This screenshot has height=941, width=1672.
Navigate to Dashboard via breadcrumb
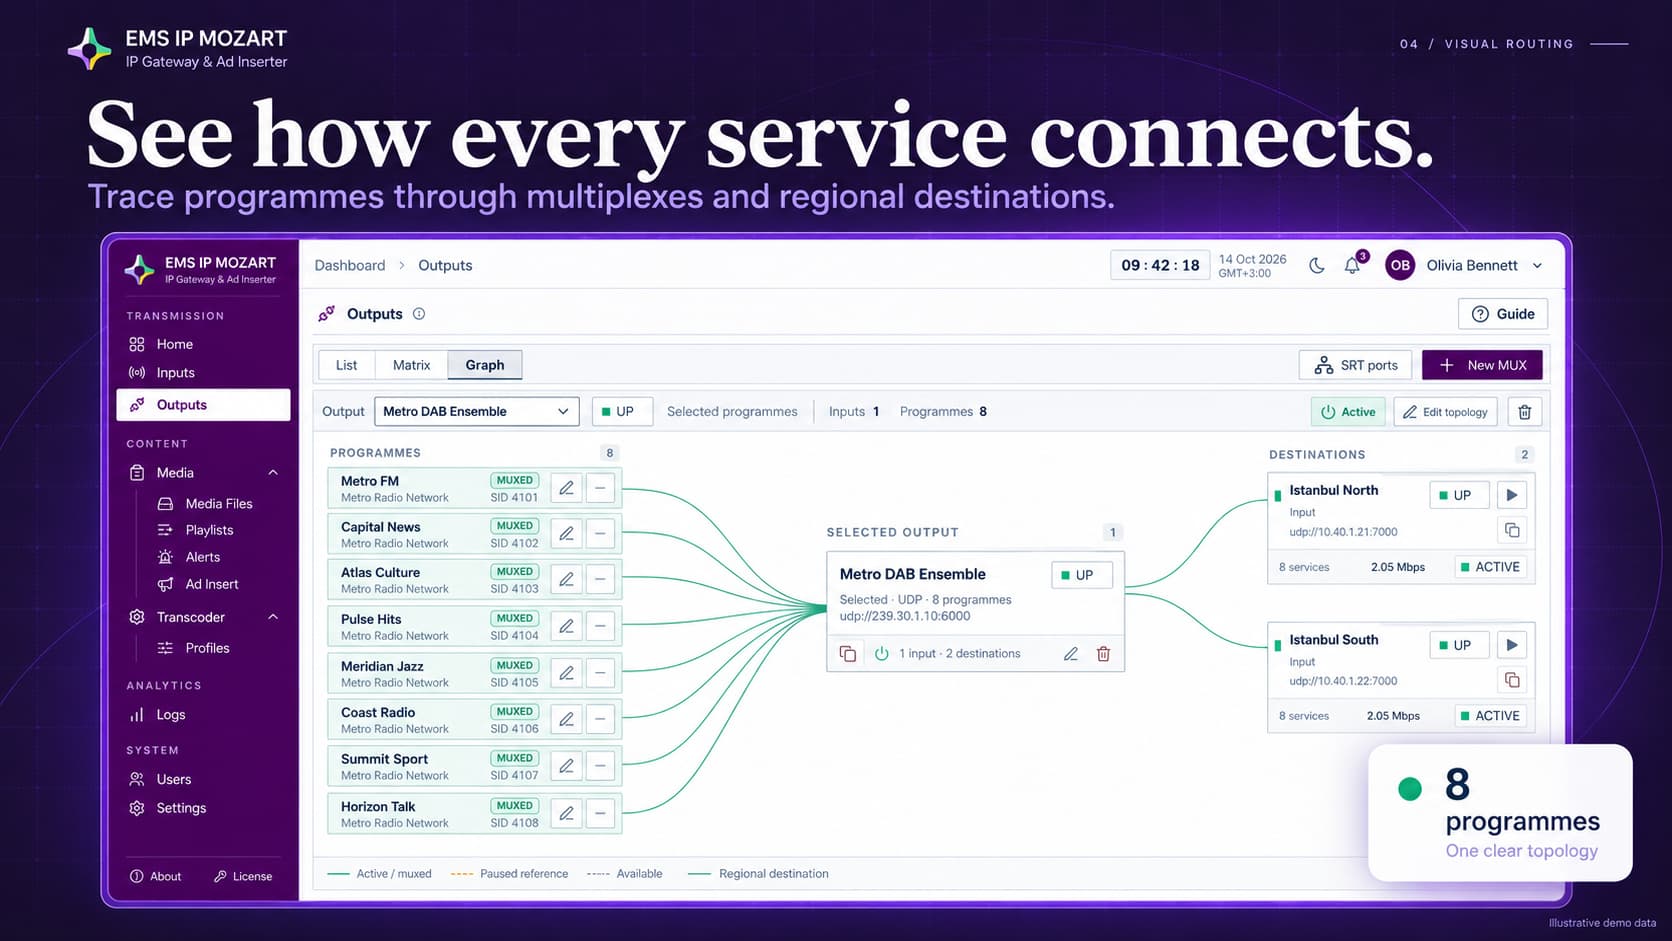[x=350, y=266]
